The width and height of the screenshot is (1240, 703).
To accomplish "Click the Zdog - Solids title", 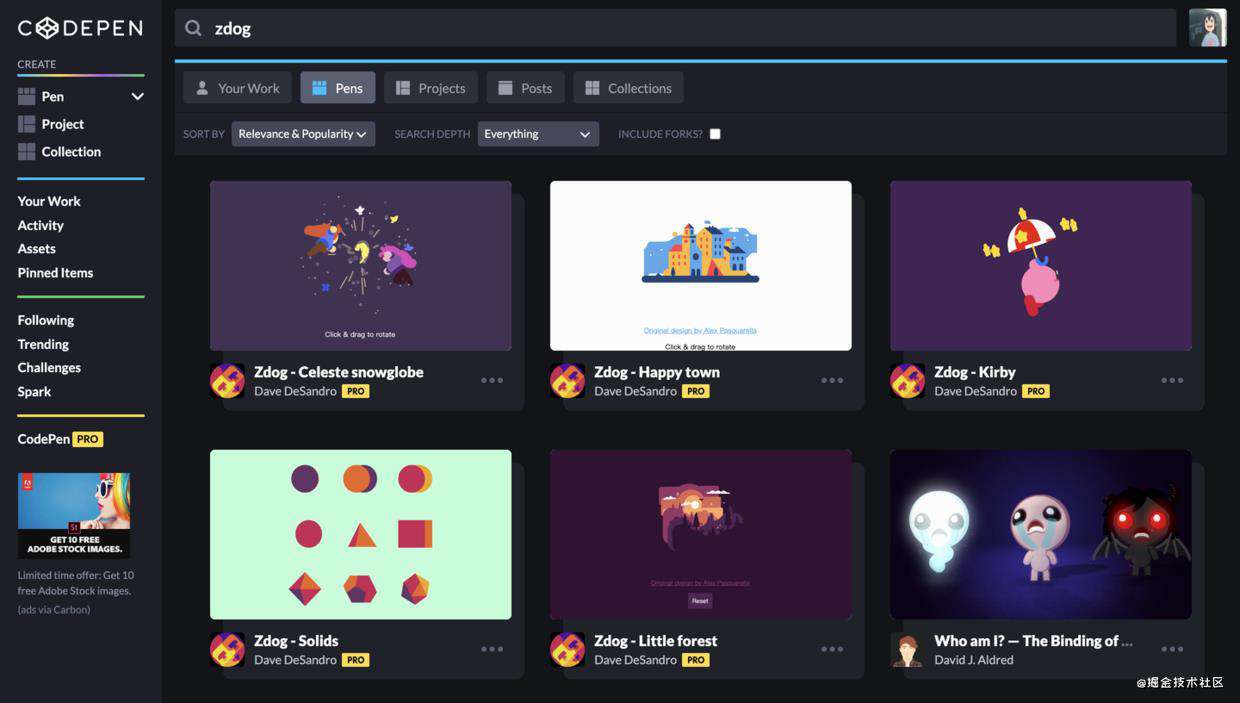I will [x=296, y=640].
